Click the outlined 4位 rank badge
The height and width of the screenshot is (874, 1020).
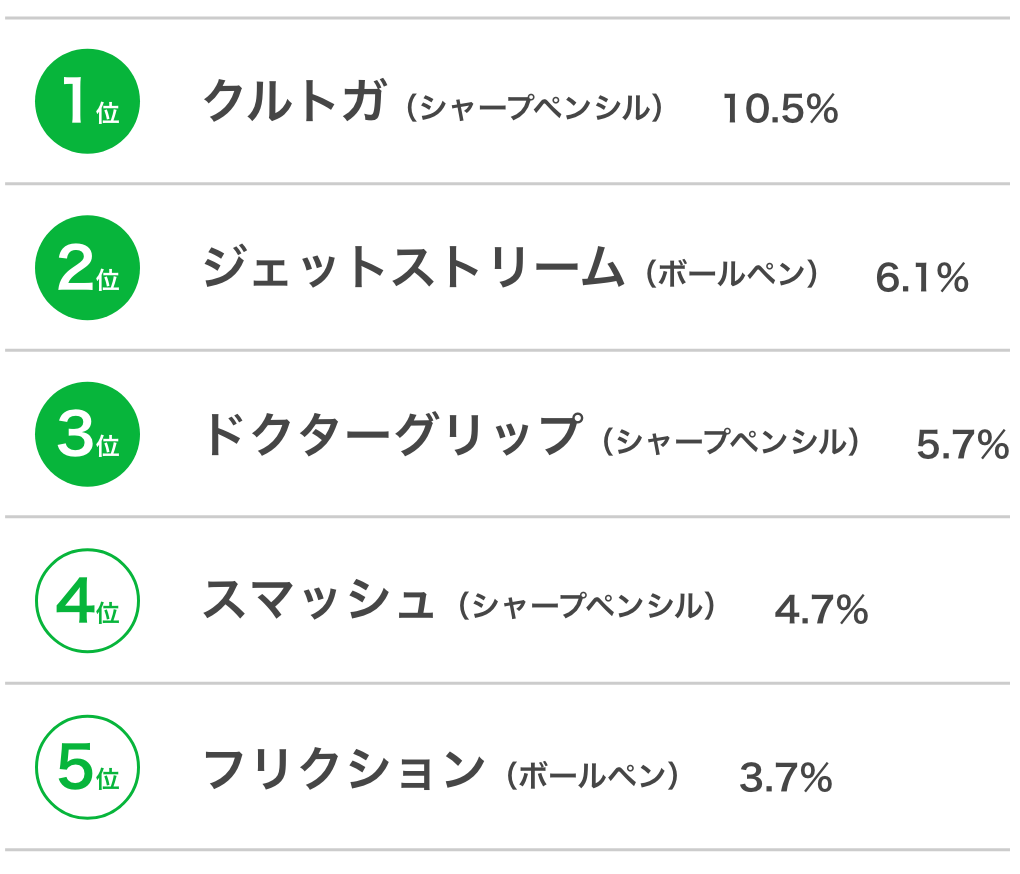click(87, 601)
